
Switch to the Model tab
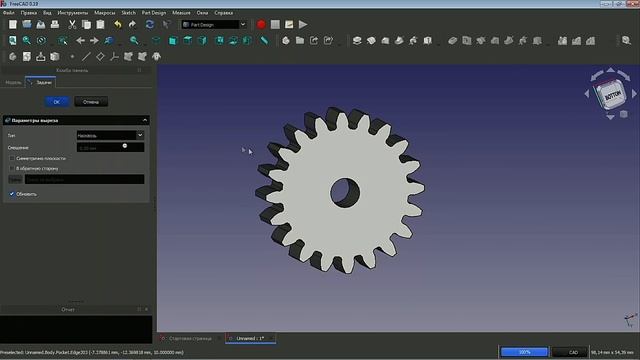coord(13,82)
